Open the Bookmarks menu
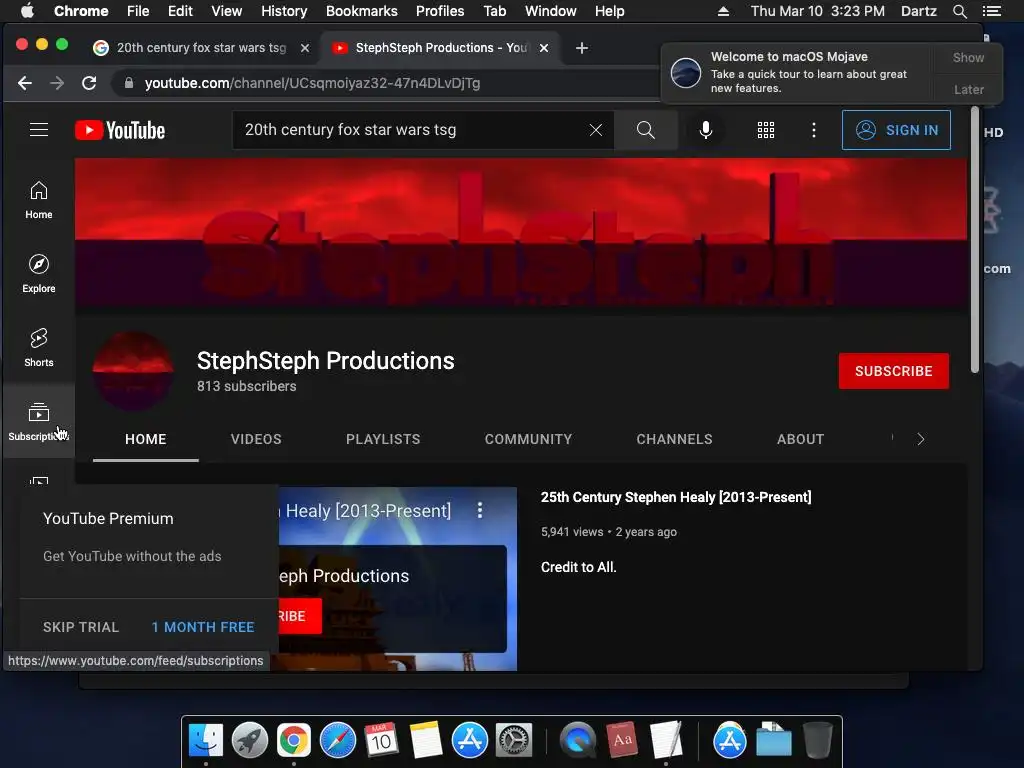 362,11
